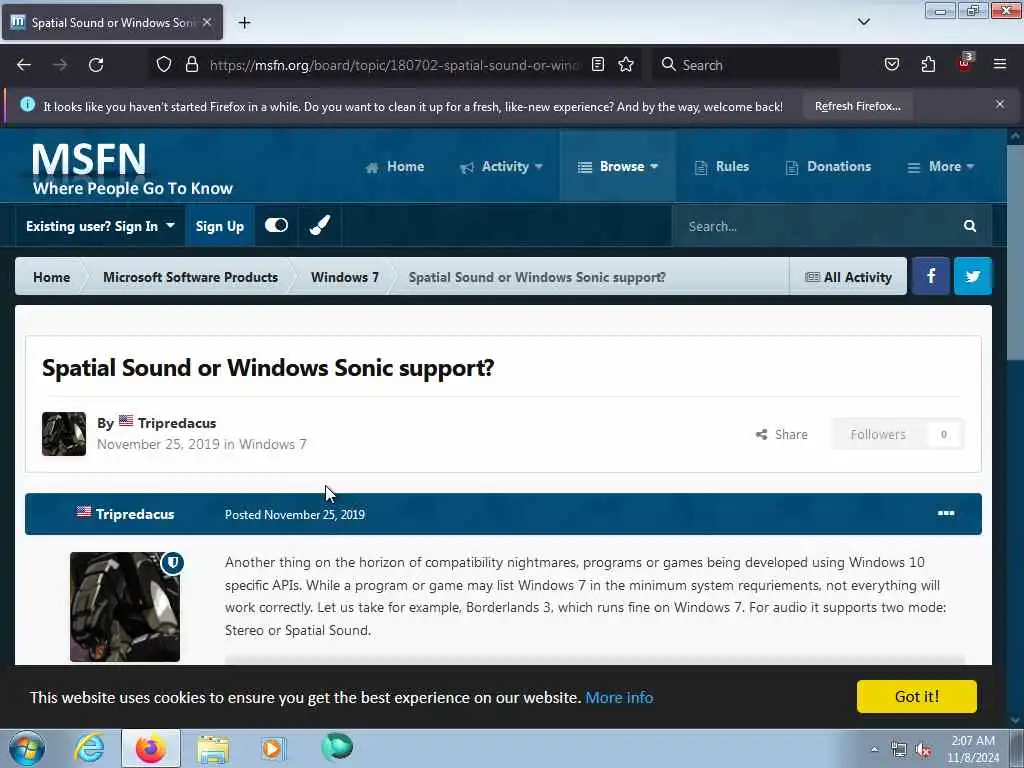
Task: Click the Refresh Firefox... button
Action: pyautogui.click(x=857, y=106)
